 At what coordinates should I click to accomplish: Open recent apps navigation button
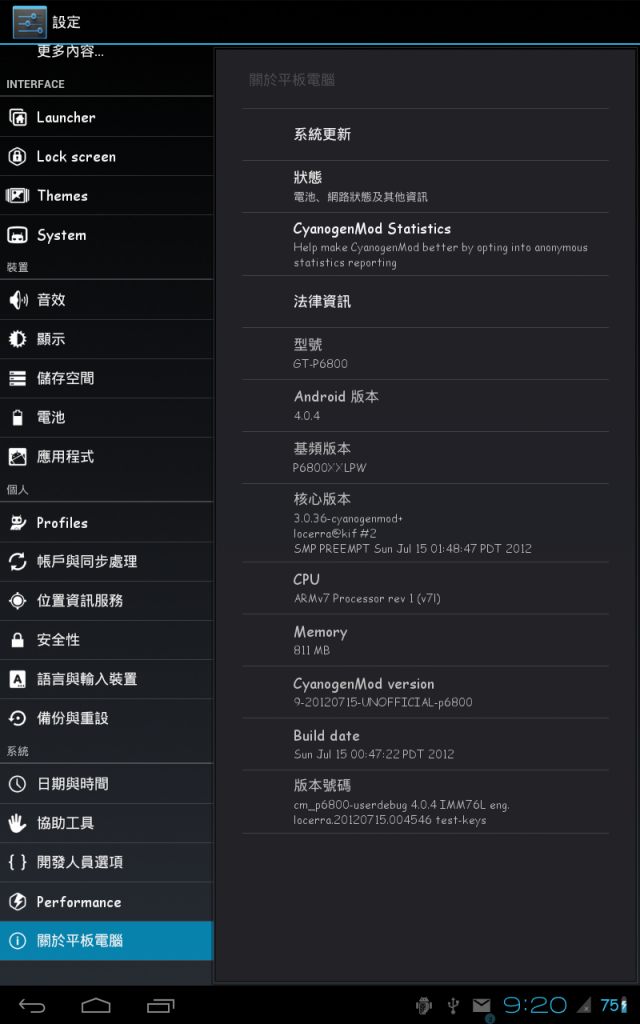point(161,1006)
